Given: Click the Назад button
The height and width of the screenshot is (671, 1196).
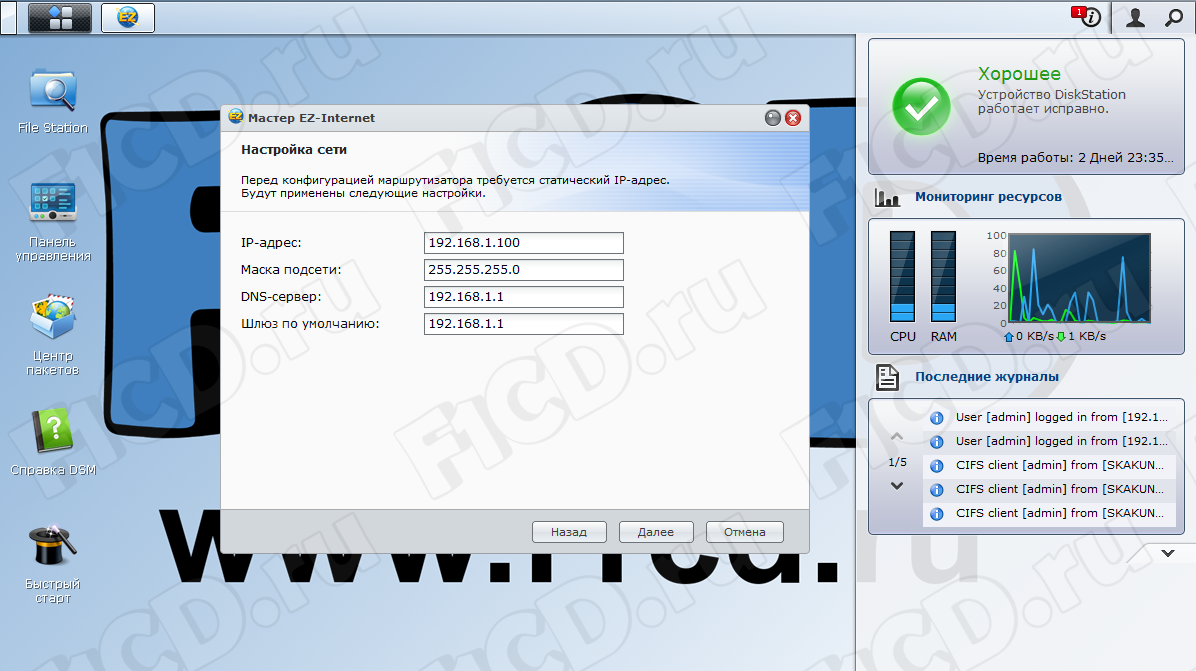Looking at the screenshot, I should [x=569, y=532].
